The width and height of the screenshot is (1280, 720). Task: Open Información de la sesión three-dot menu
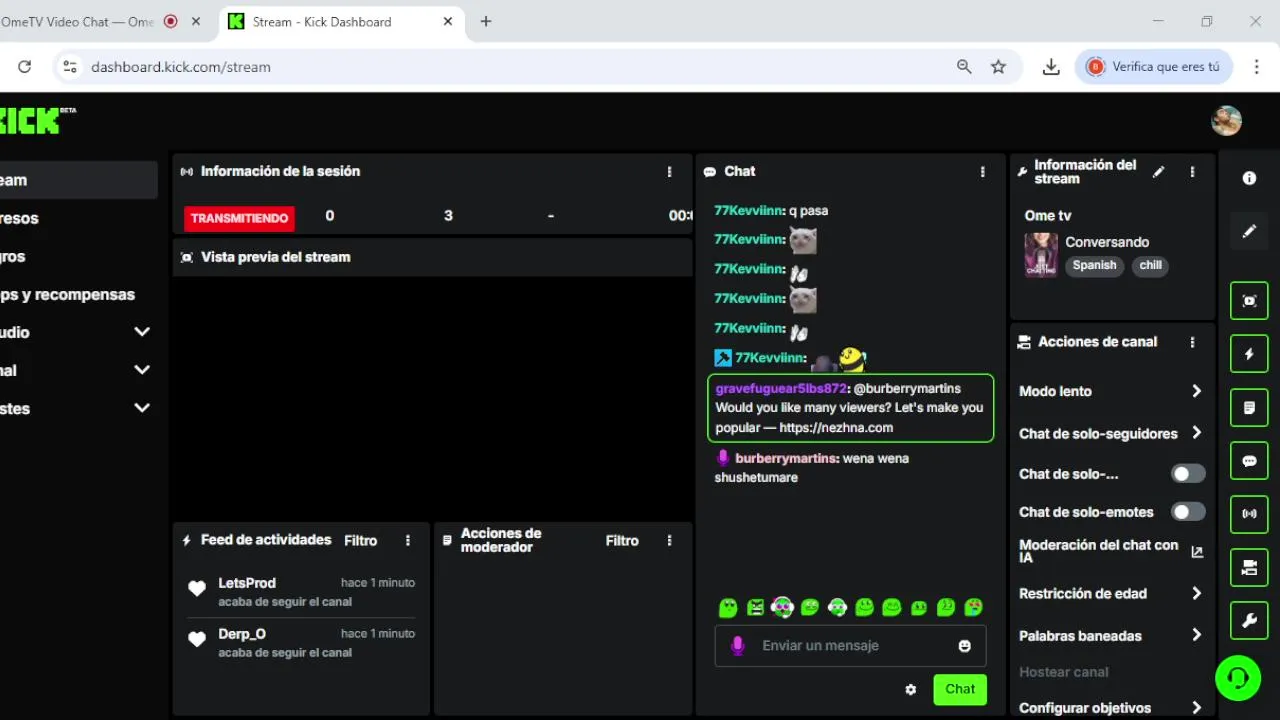[669, 172]
